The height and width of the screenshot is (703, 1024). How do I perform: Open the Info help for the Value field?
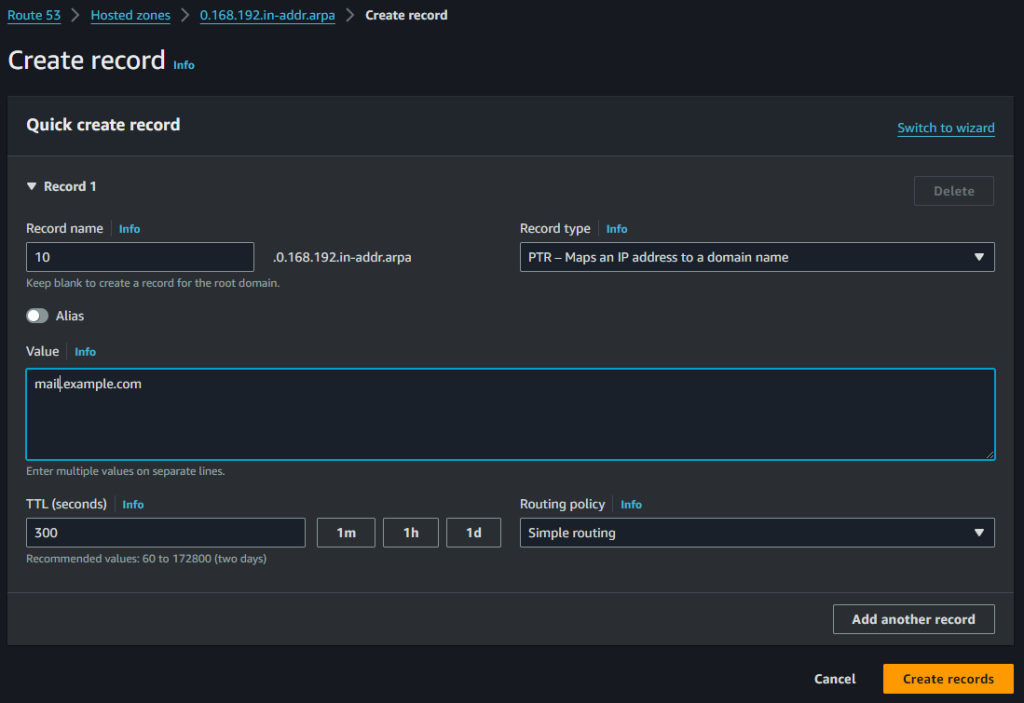[x=84, y=351]
